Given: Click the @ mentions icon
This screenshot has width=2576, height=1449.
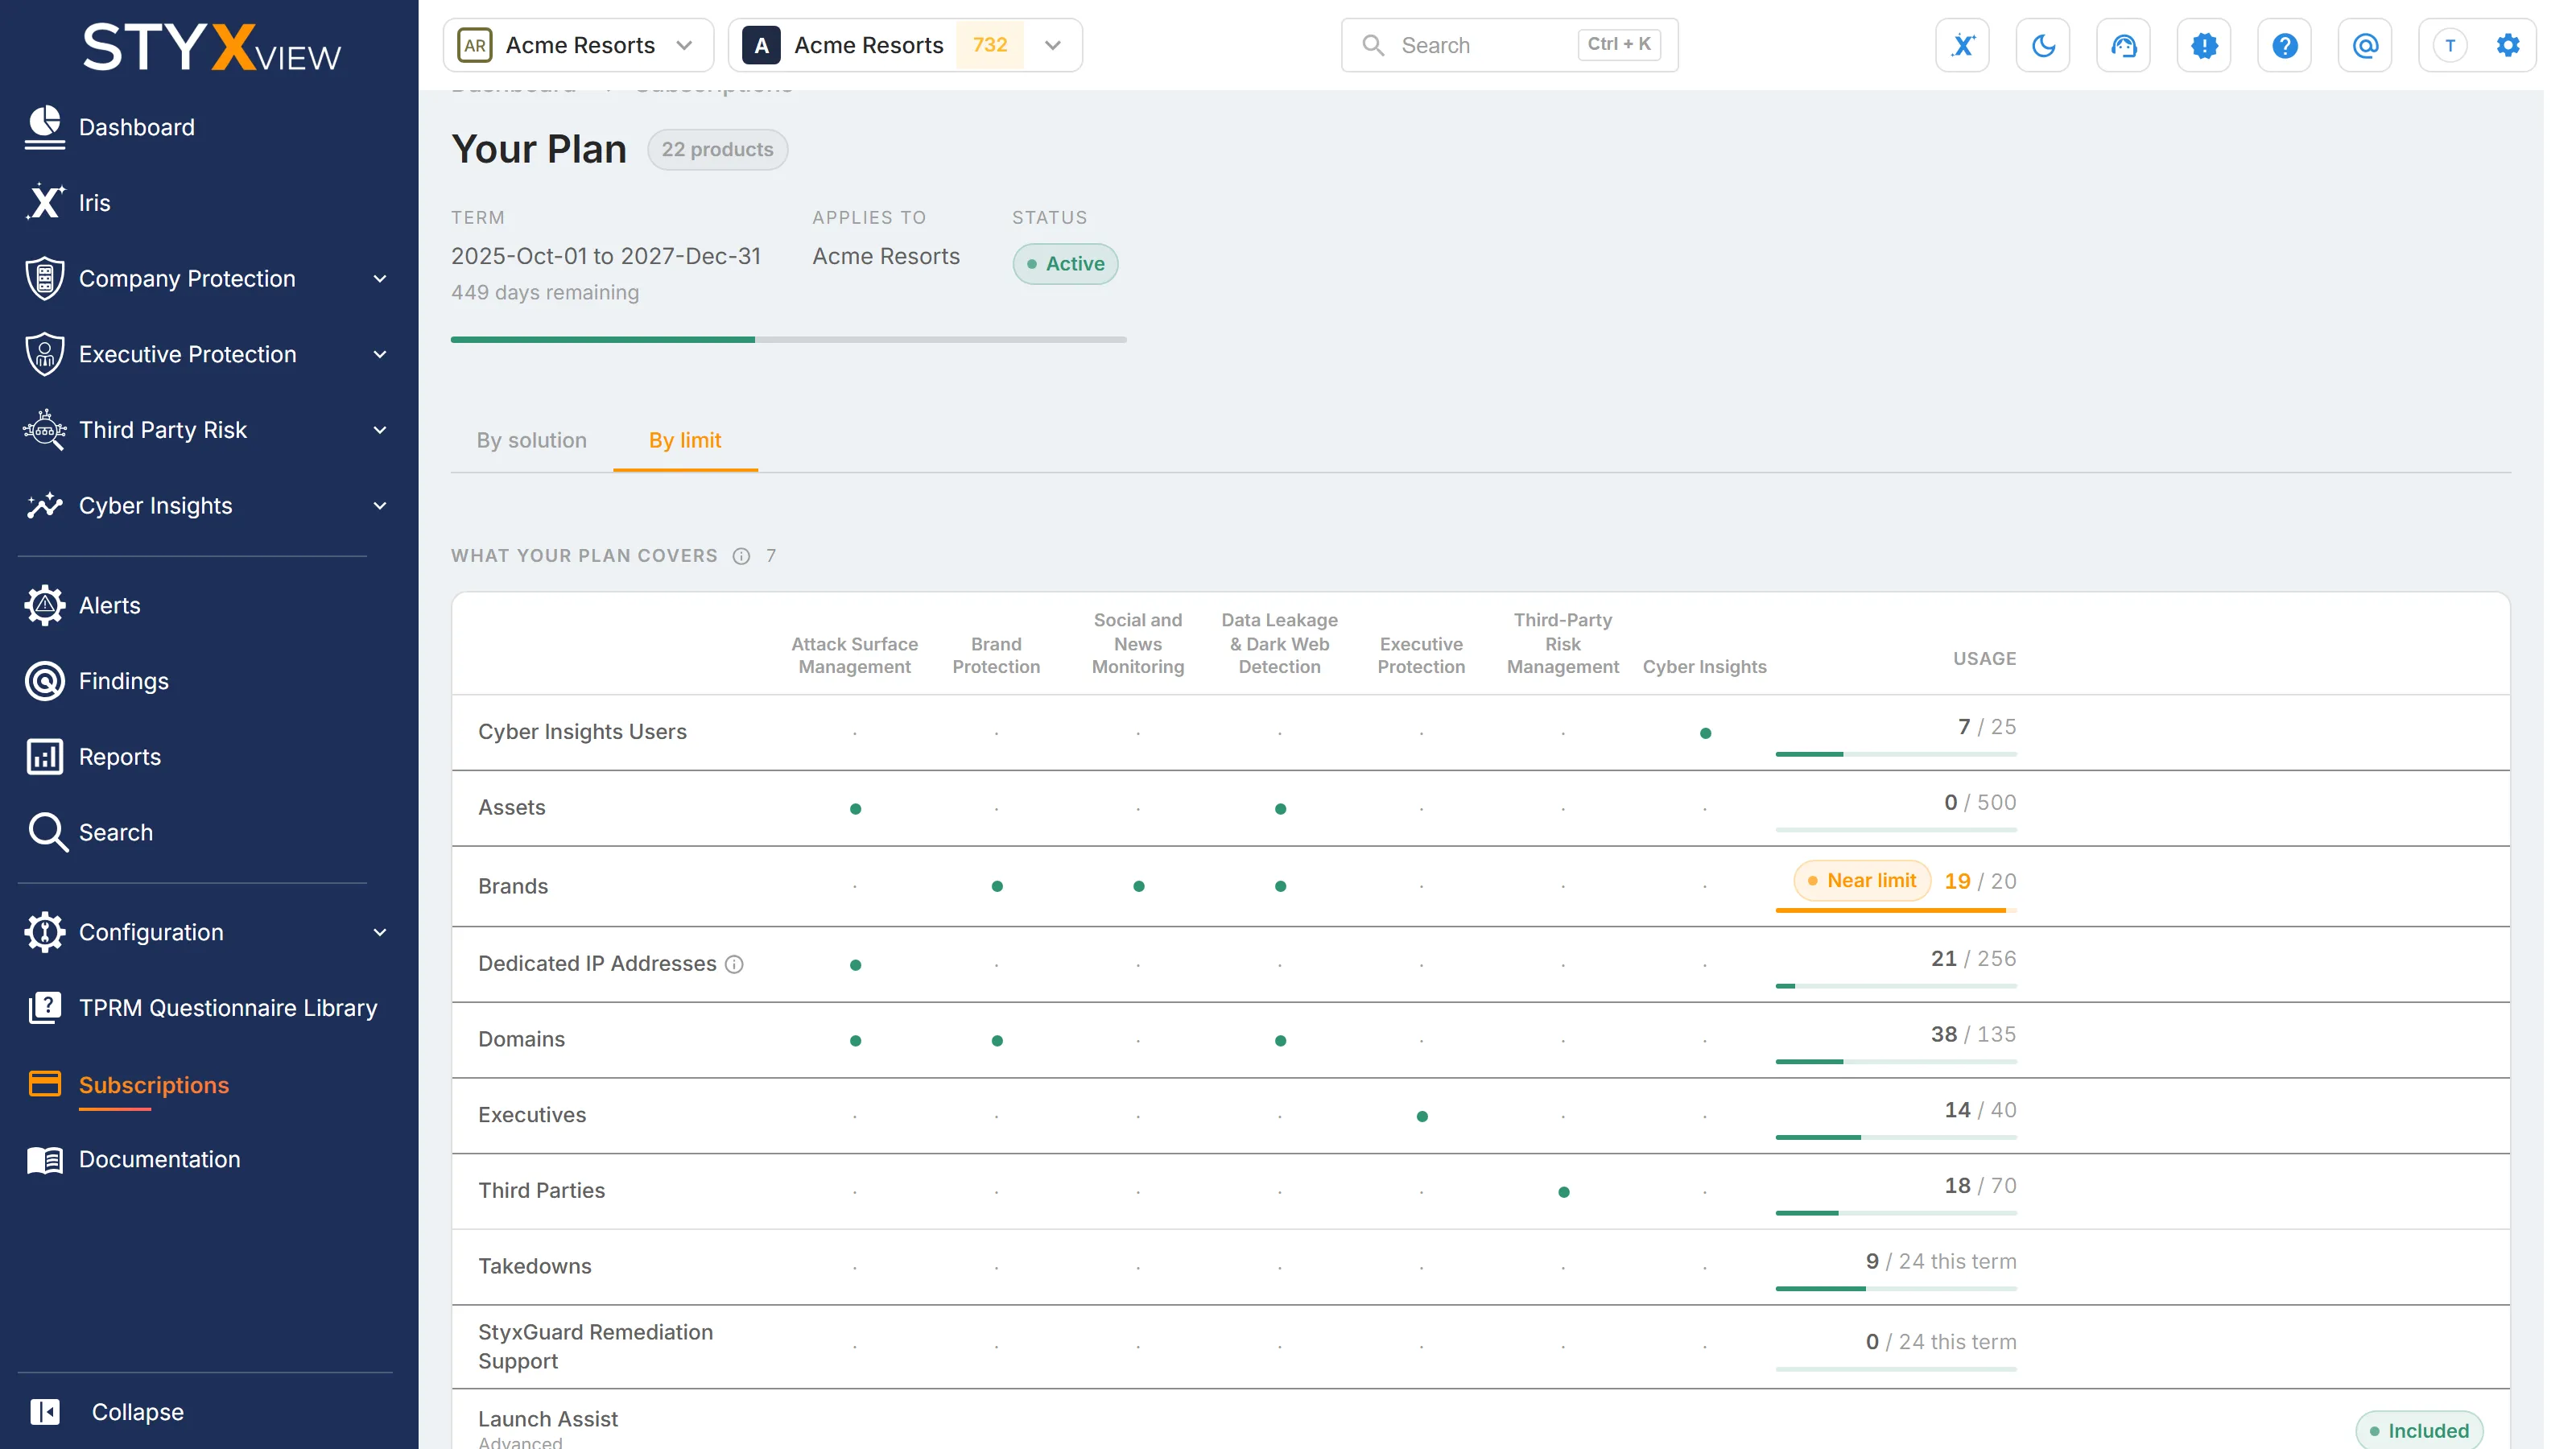Looking at the screenshot, I should tap(2365, 45).
